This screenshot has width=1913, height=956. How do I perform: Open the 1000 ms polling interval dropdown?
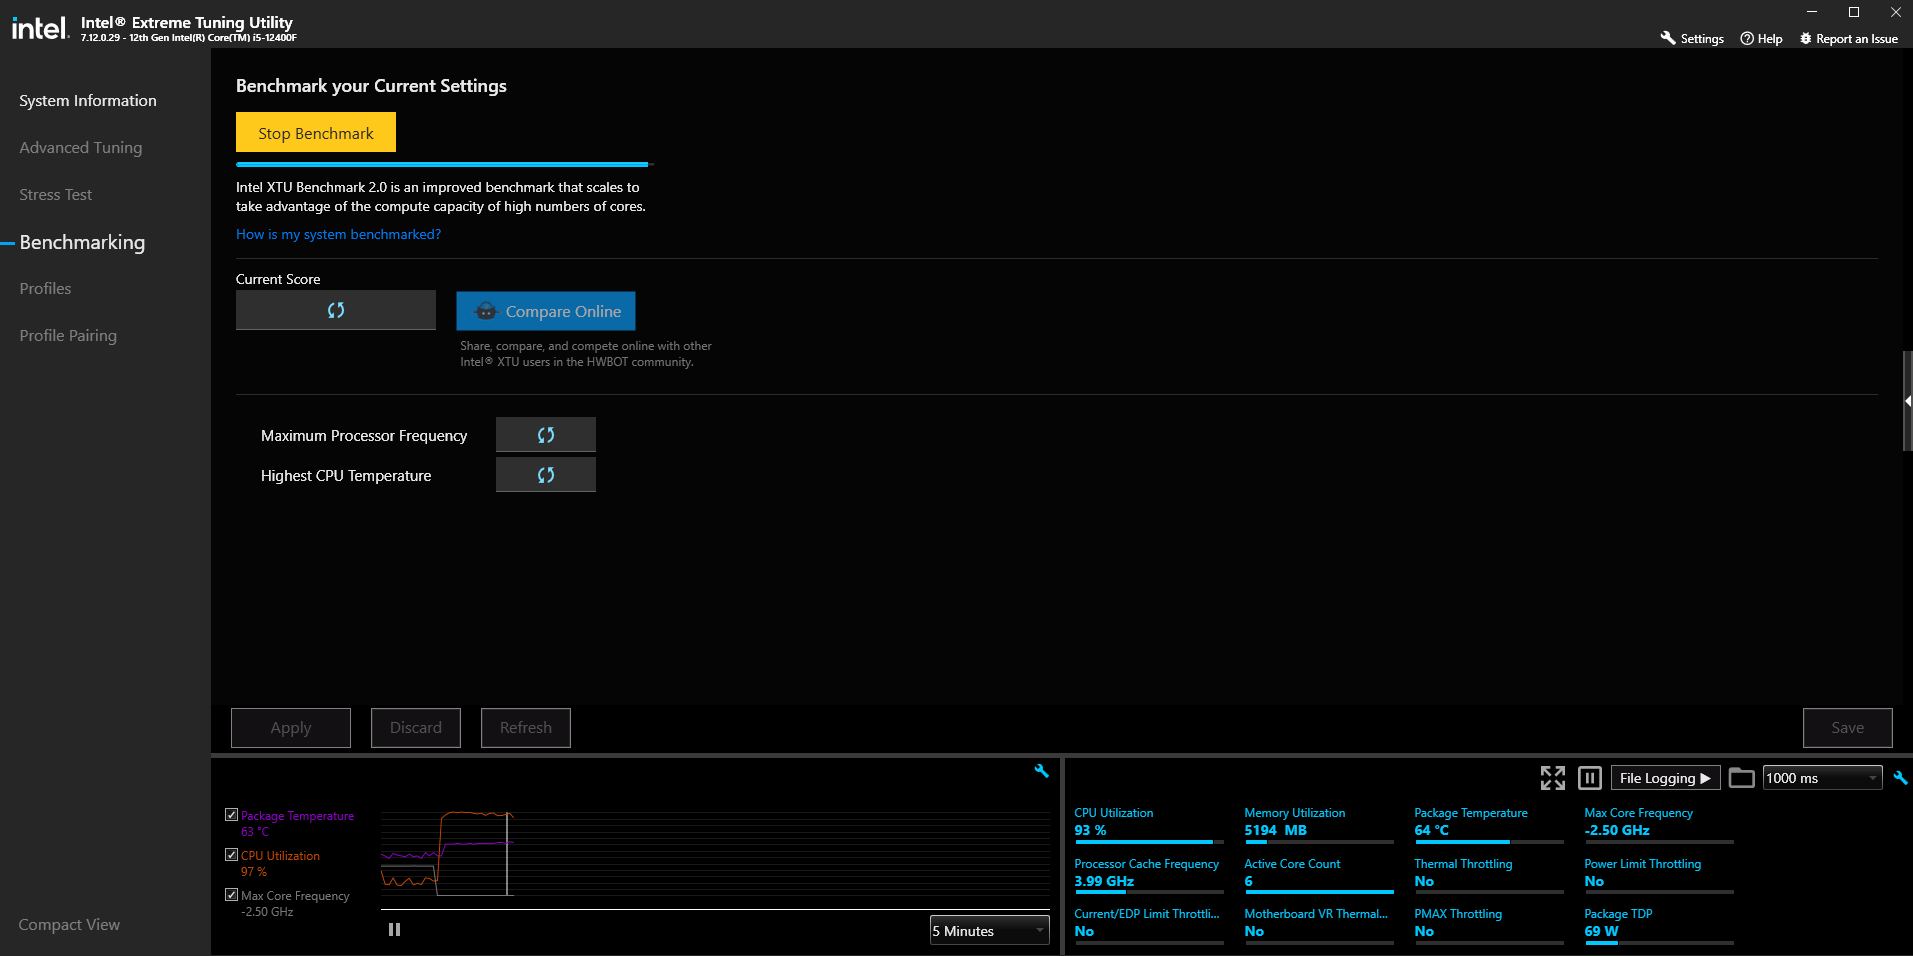1823,778
